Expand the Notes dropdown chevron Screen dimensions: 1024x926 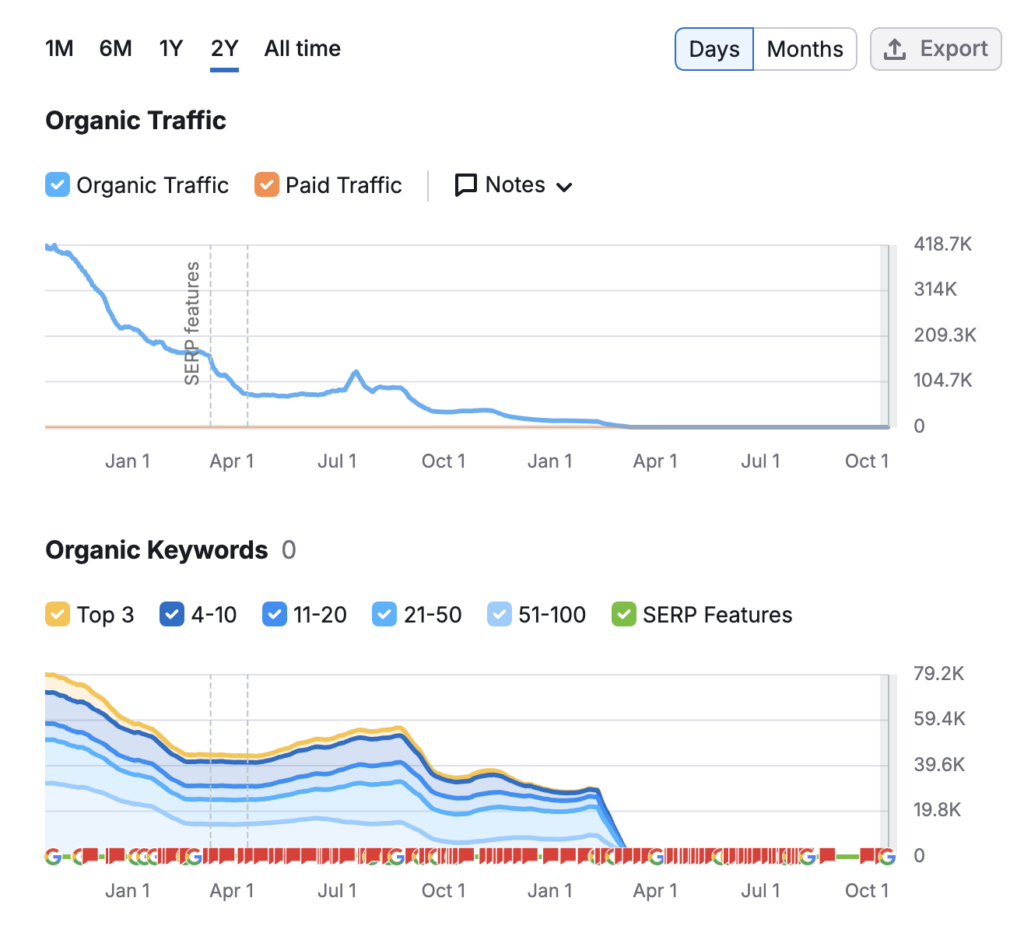[564, 187]
